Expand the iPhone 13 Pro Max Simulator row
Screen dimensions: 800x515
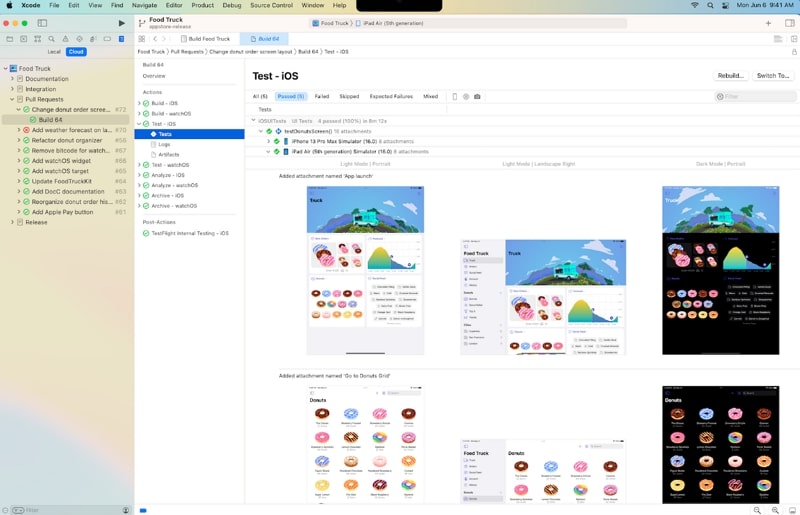pyautogui.click(x=268, y=141)
